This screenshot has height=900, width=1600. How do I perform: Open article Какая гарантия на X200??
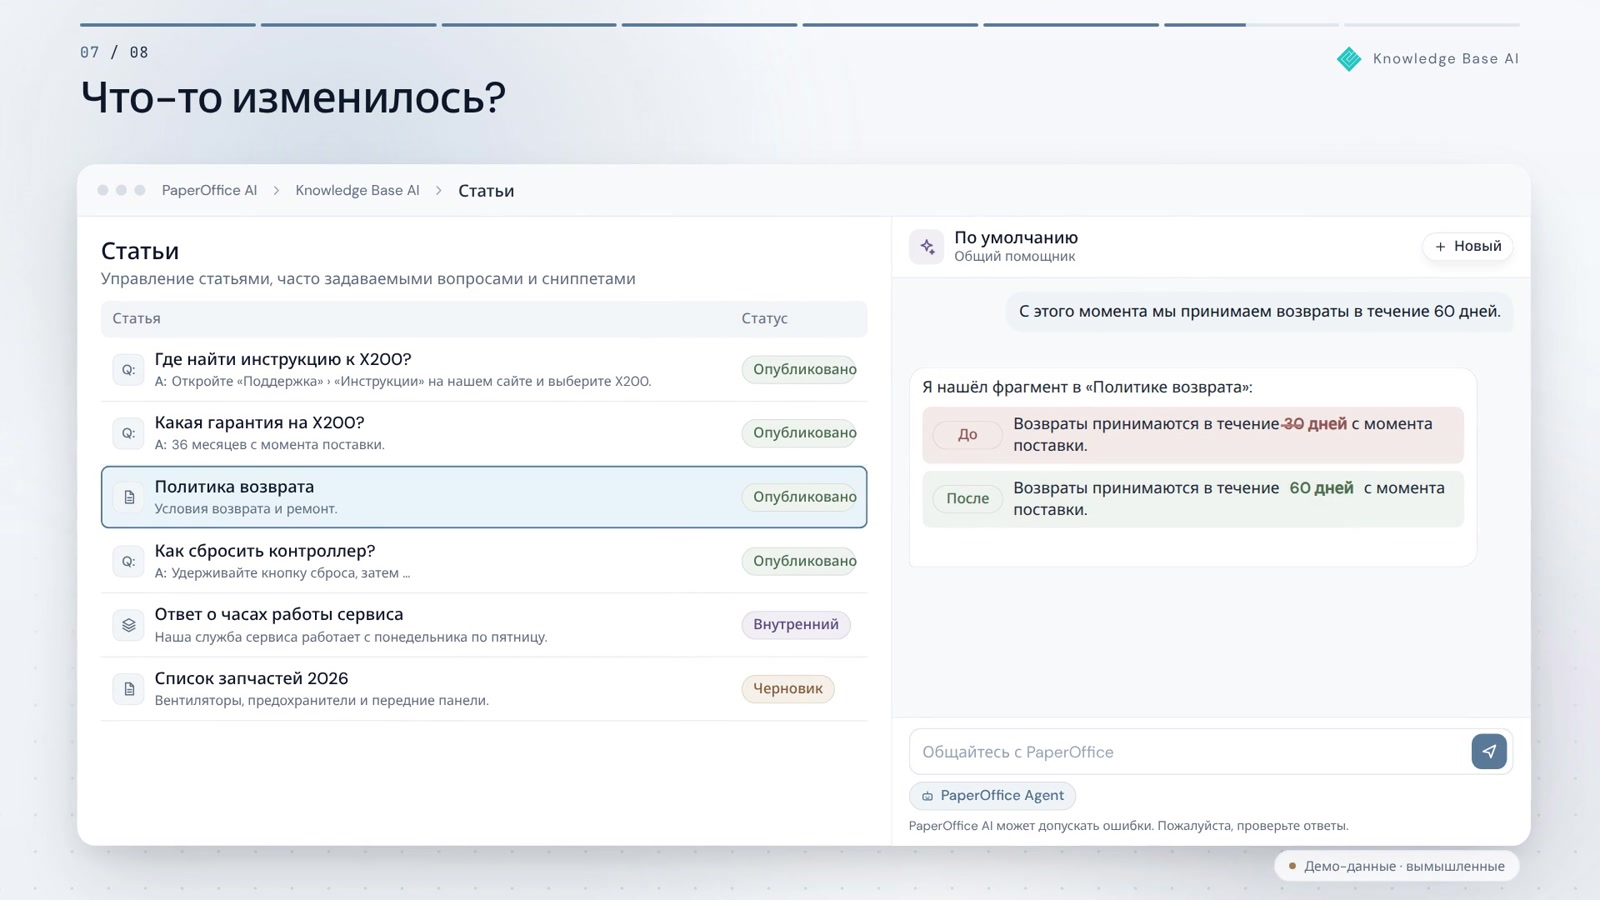[x=259, y=422]
